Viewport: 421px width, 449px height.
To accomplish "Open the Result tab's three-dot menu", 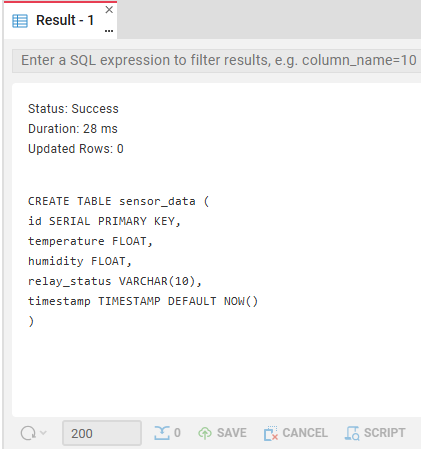I will click(x=109, y=31).
